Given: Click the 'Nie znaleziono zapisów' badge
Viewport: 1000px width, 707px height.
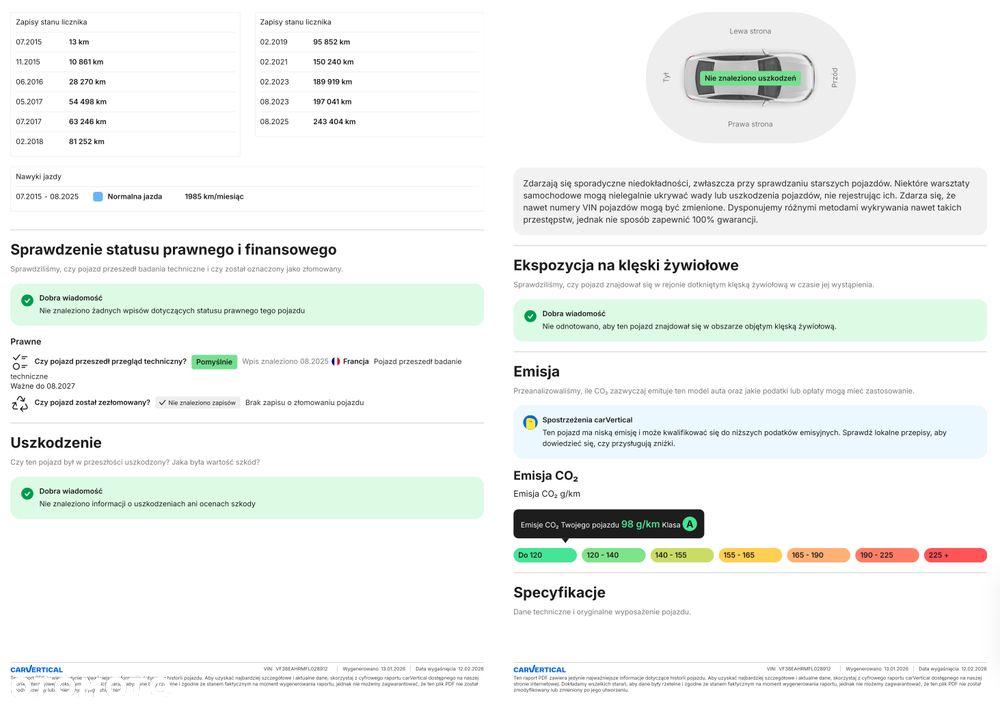Looking at the screenshot, I should [x=198, y=402].
